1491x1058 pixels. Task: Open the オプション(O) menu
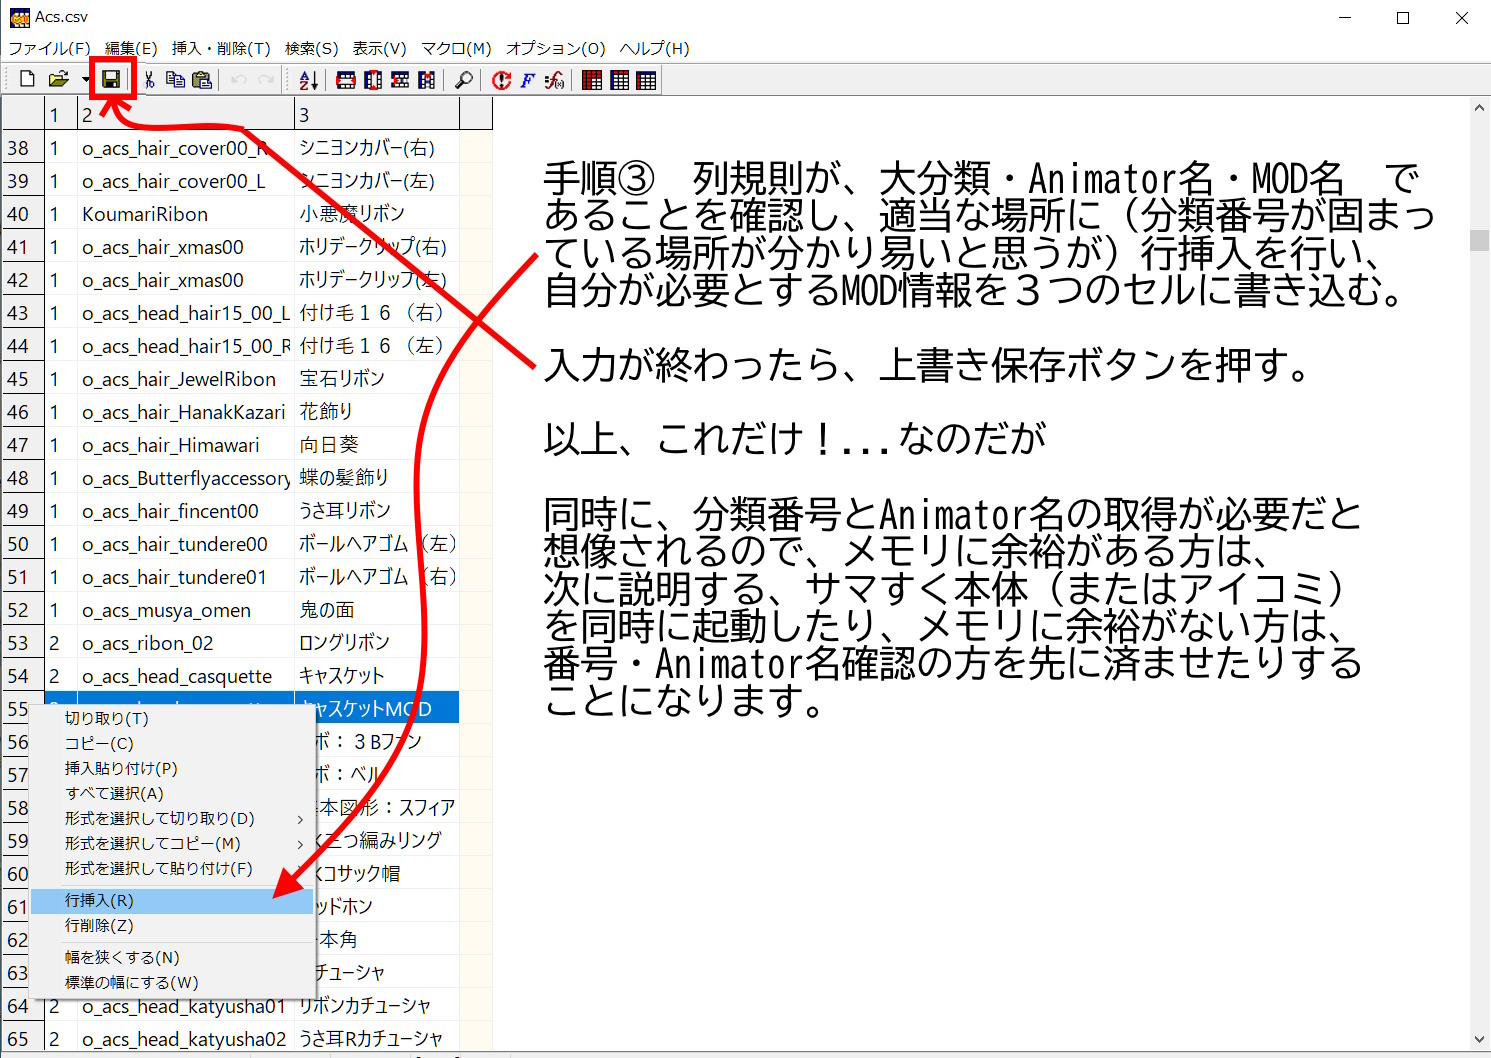point(556,48)
